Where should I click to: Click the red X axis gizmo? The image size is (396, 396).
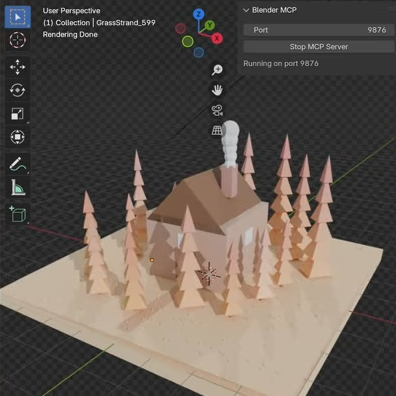tap(217, 38)
